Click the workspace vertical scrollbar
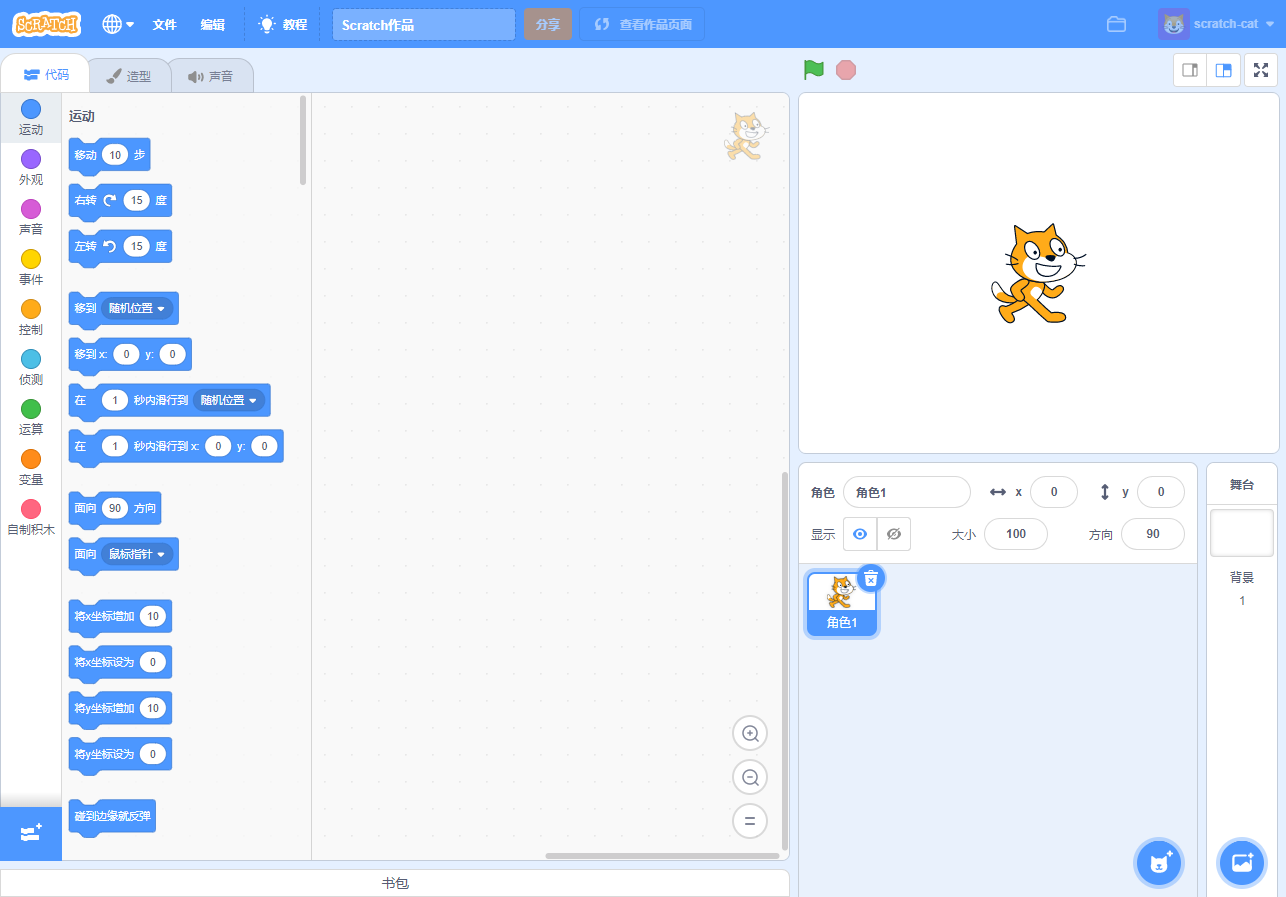 click(x=785, y=660)
